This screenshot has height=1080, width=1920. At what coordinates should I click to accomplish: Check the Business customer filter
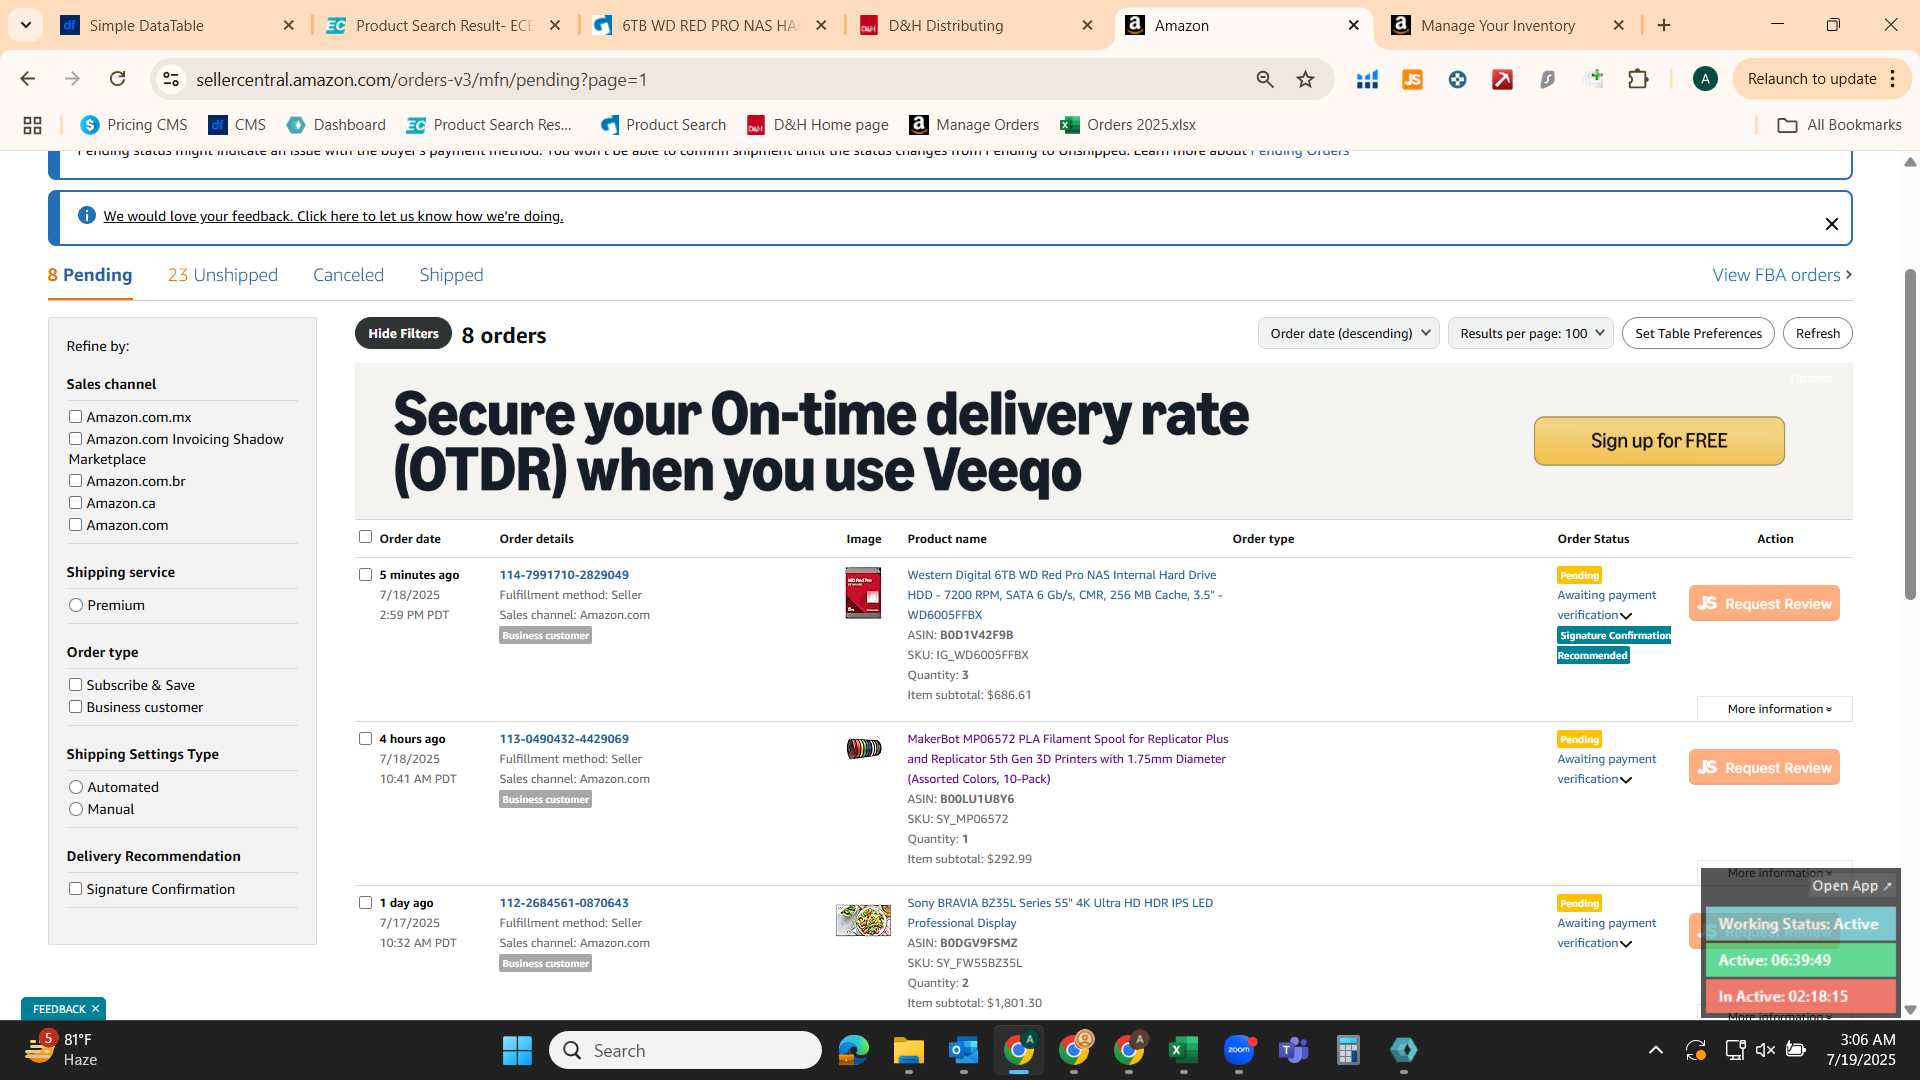click(75, 707)
